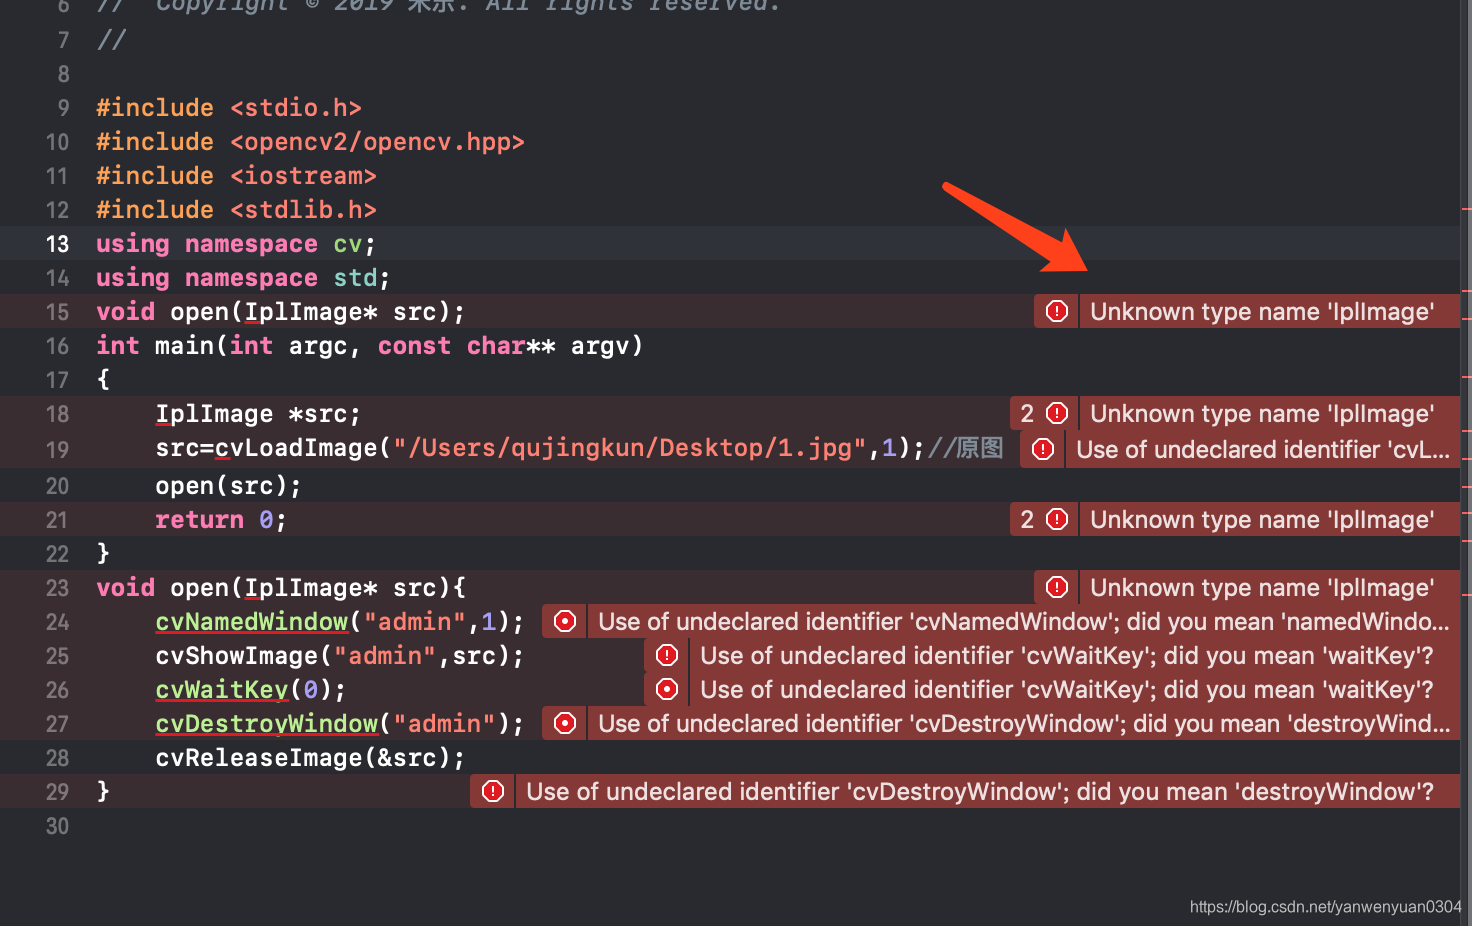Viewport: 1472px width, 926px height.
Task: Click the underlined cvDestroyWindow identifier
Action: [267, 724]
